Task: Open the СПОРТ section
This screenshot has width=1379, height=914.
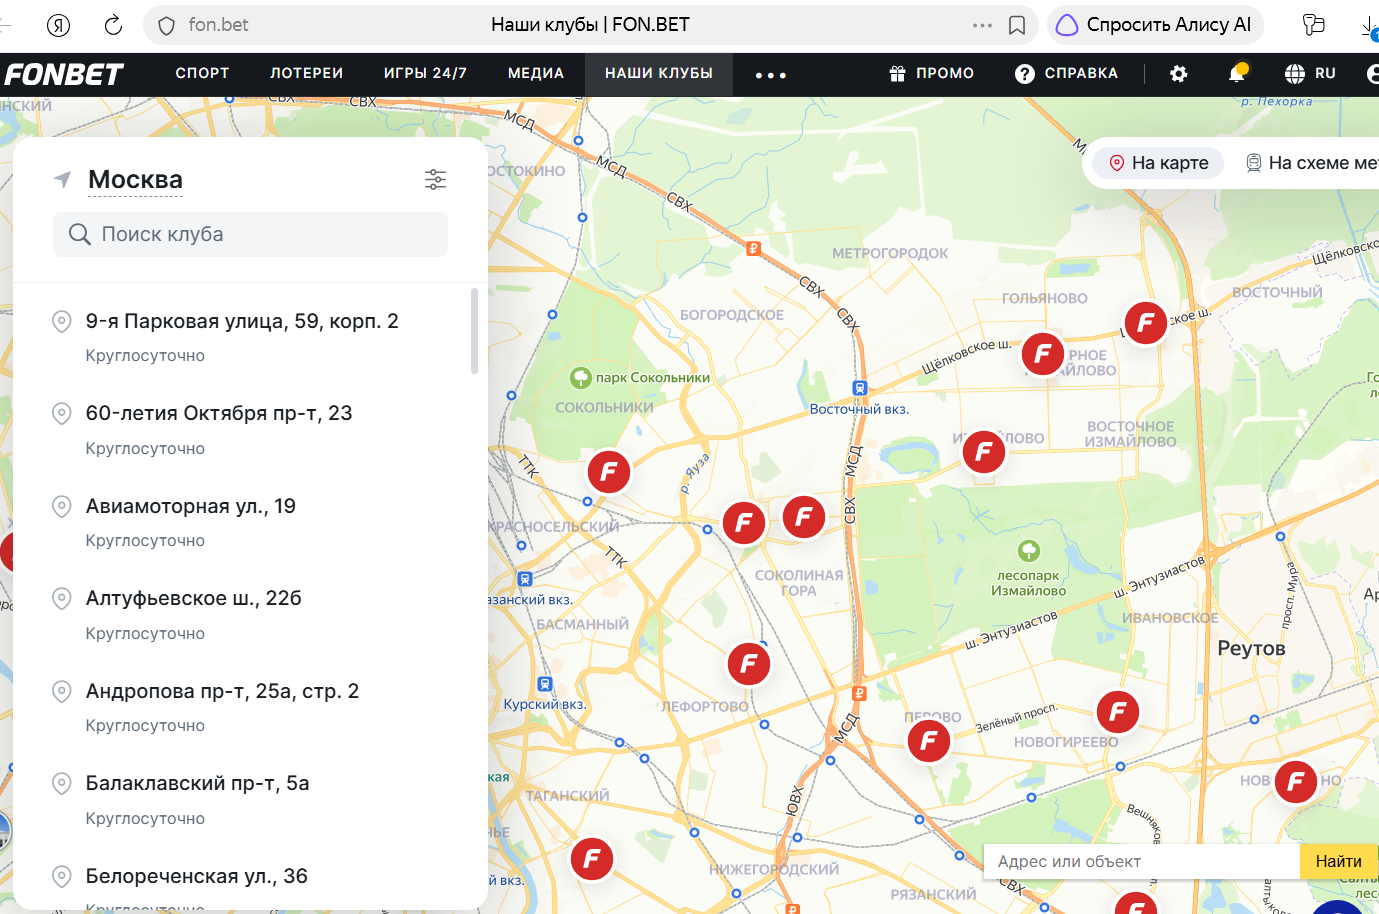Action: (202, 74)
